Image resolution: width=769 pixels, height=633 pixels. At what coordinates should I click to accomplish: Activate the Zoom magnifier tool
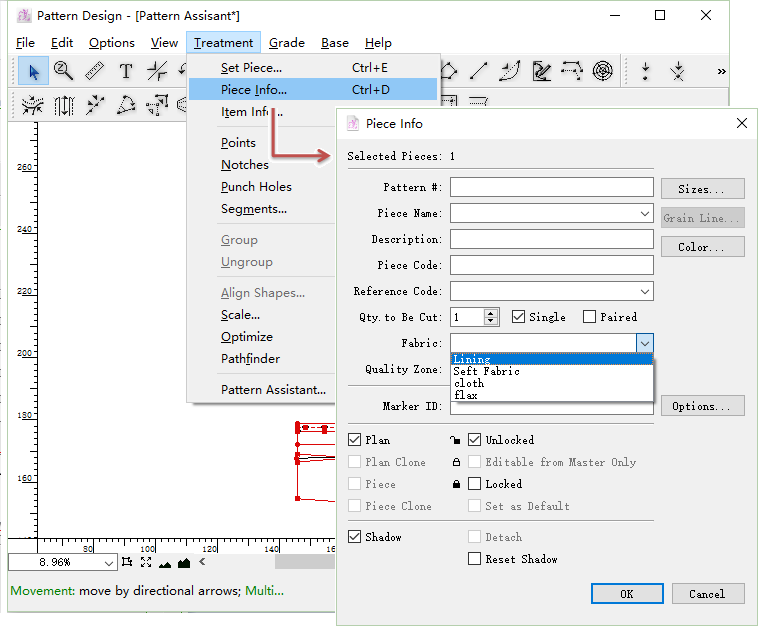click(64, 71)
